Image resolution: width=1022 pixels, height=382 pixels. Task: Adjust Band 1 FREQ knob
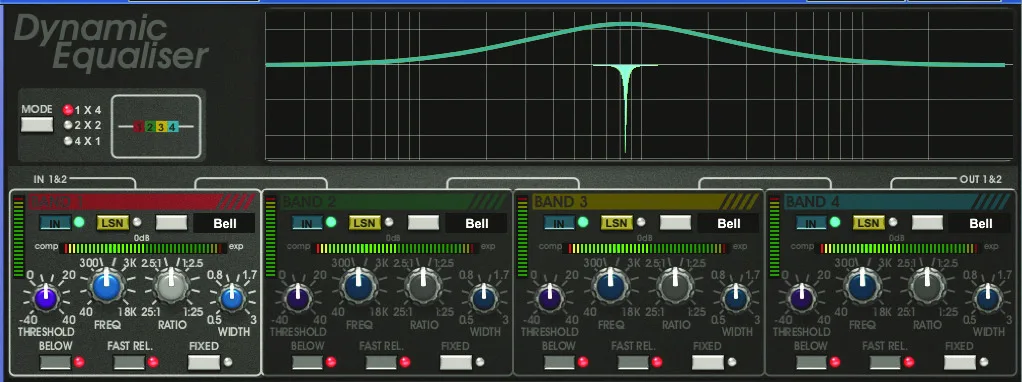click(x=107, y=286)
